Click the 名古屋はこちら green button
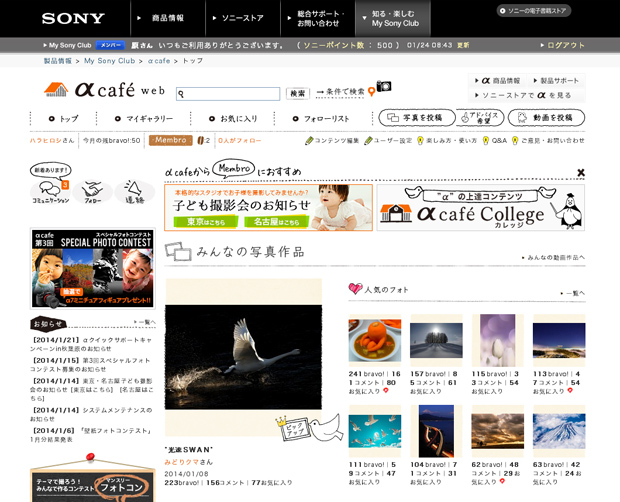Viewport: 620px width, 502px height. tap(276, 222)
